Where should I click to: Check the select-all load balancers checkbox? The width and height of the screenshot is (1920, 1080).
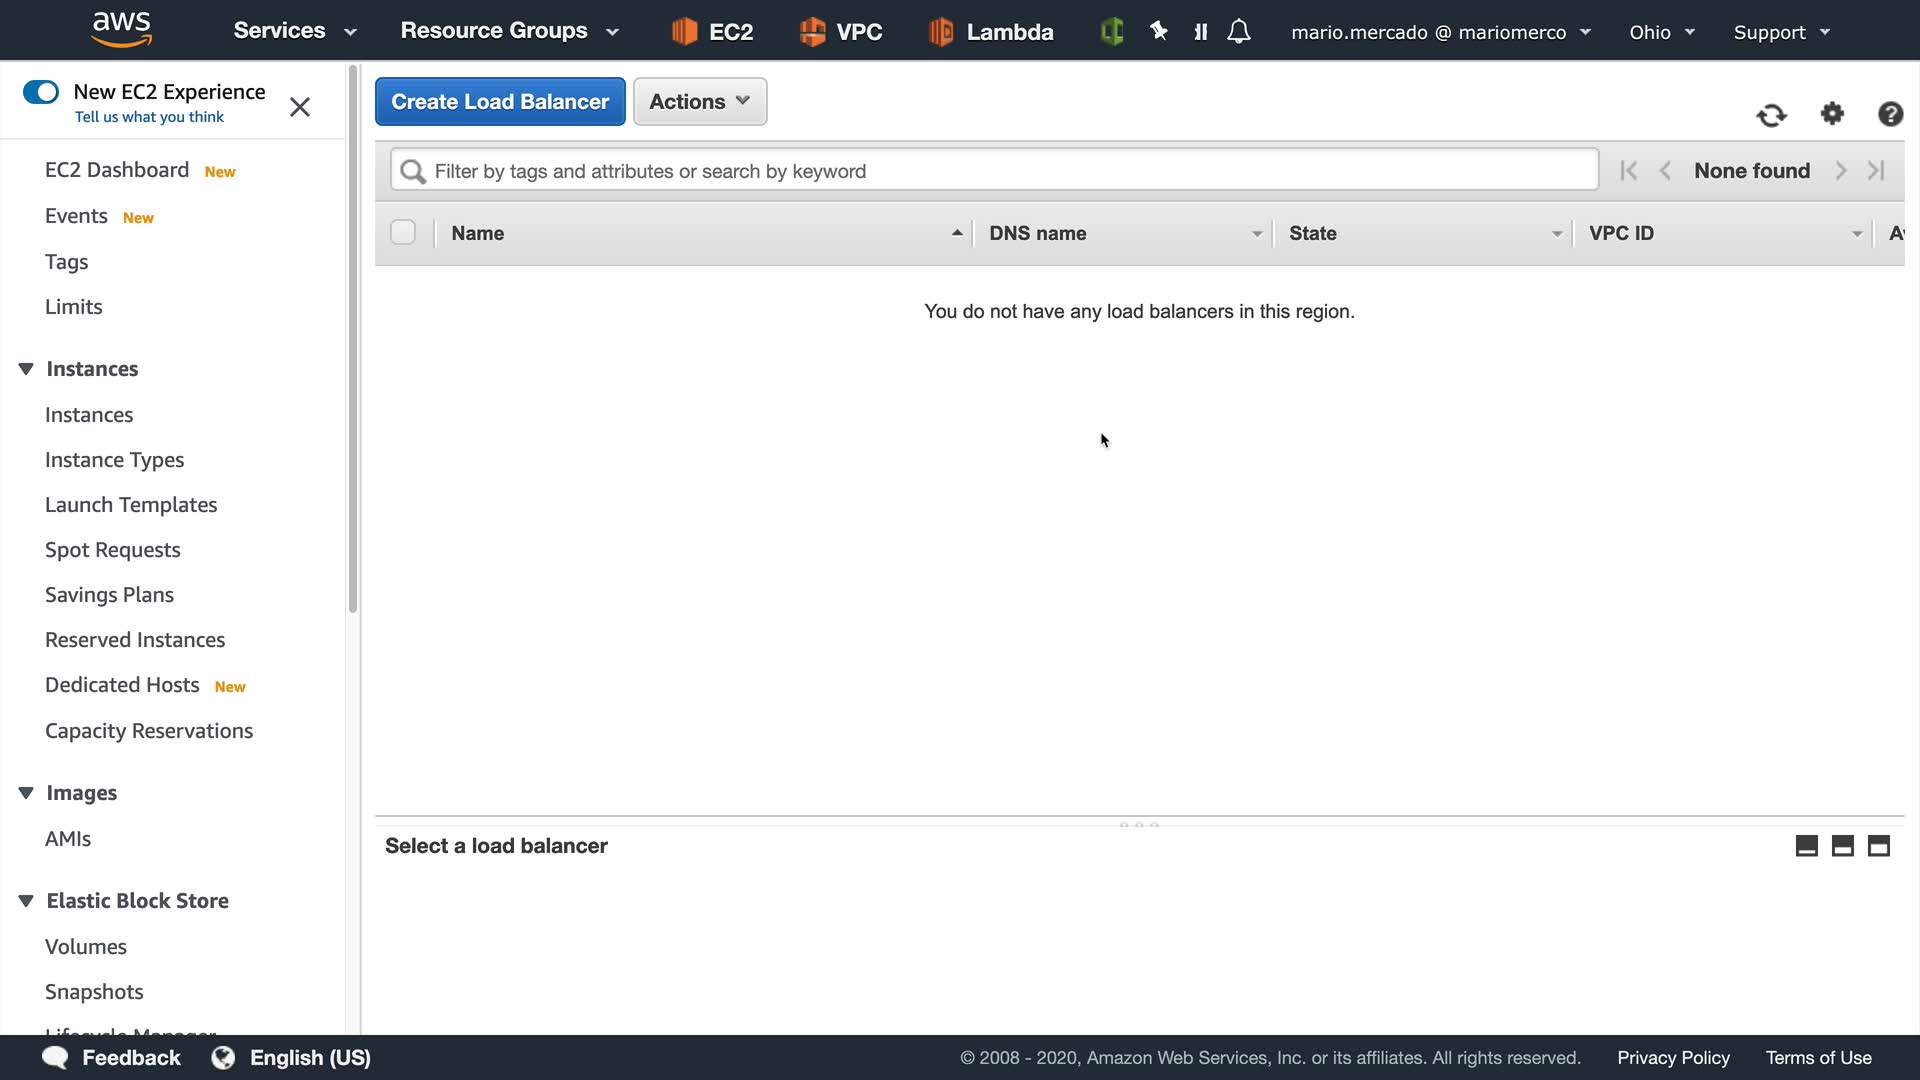pyautogui.click(x=403, y=233)
